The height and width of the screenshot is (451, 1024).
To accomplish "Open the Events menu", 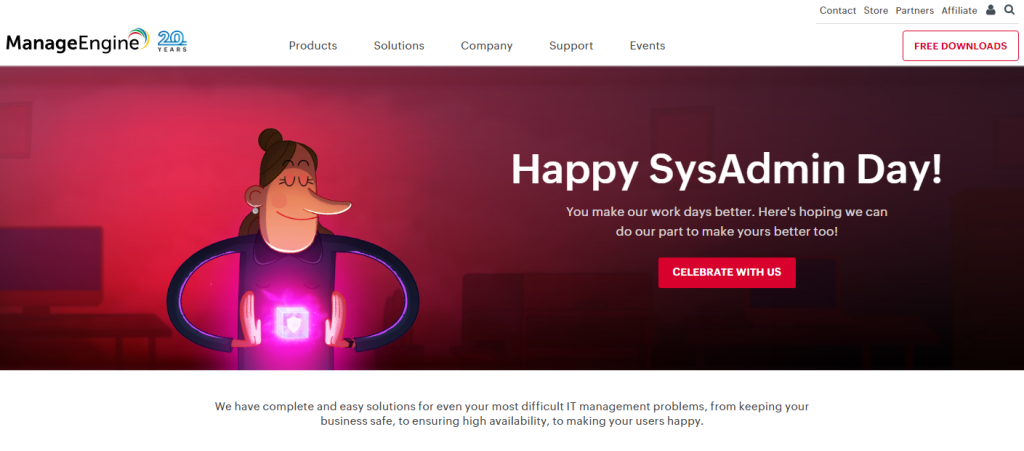I will (x=647, y=46).
